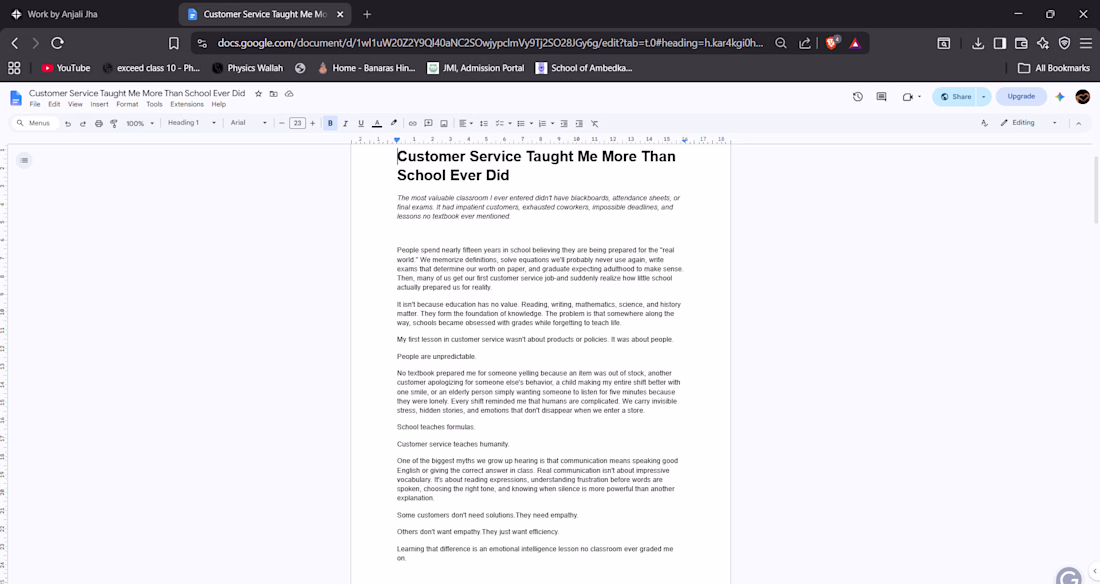Open the Brave Rewards triangle icon
The image size is (1100, 584).
854,44
